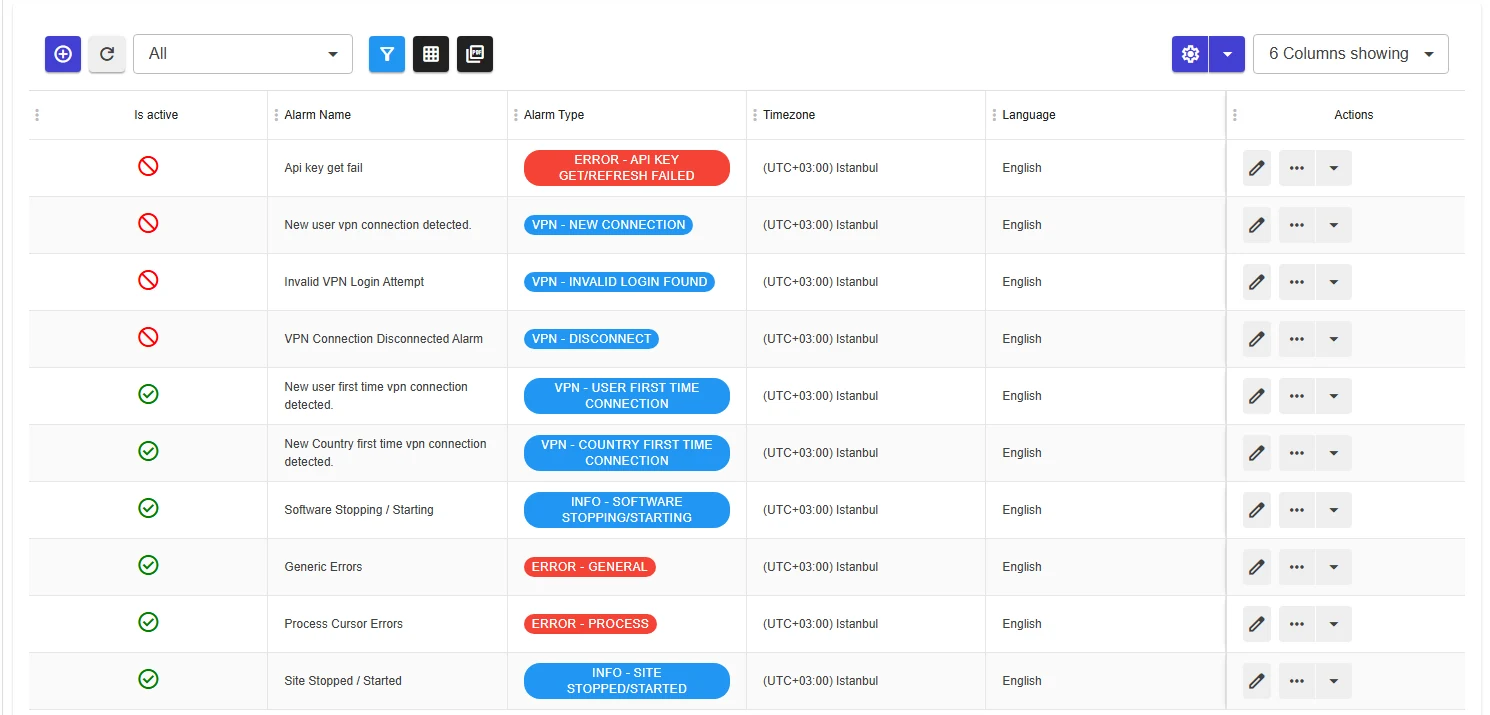Click the 'Alarm Type' column header

point(554,115)
